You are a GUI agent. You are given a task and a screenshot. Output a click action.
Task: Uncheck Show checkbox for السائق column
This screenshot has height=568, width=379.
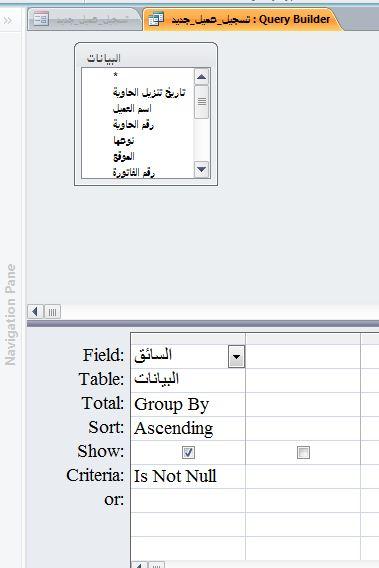pos(188,452)
